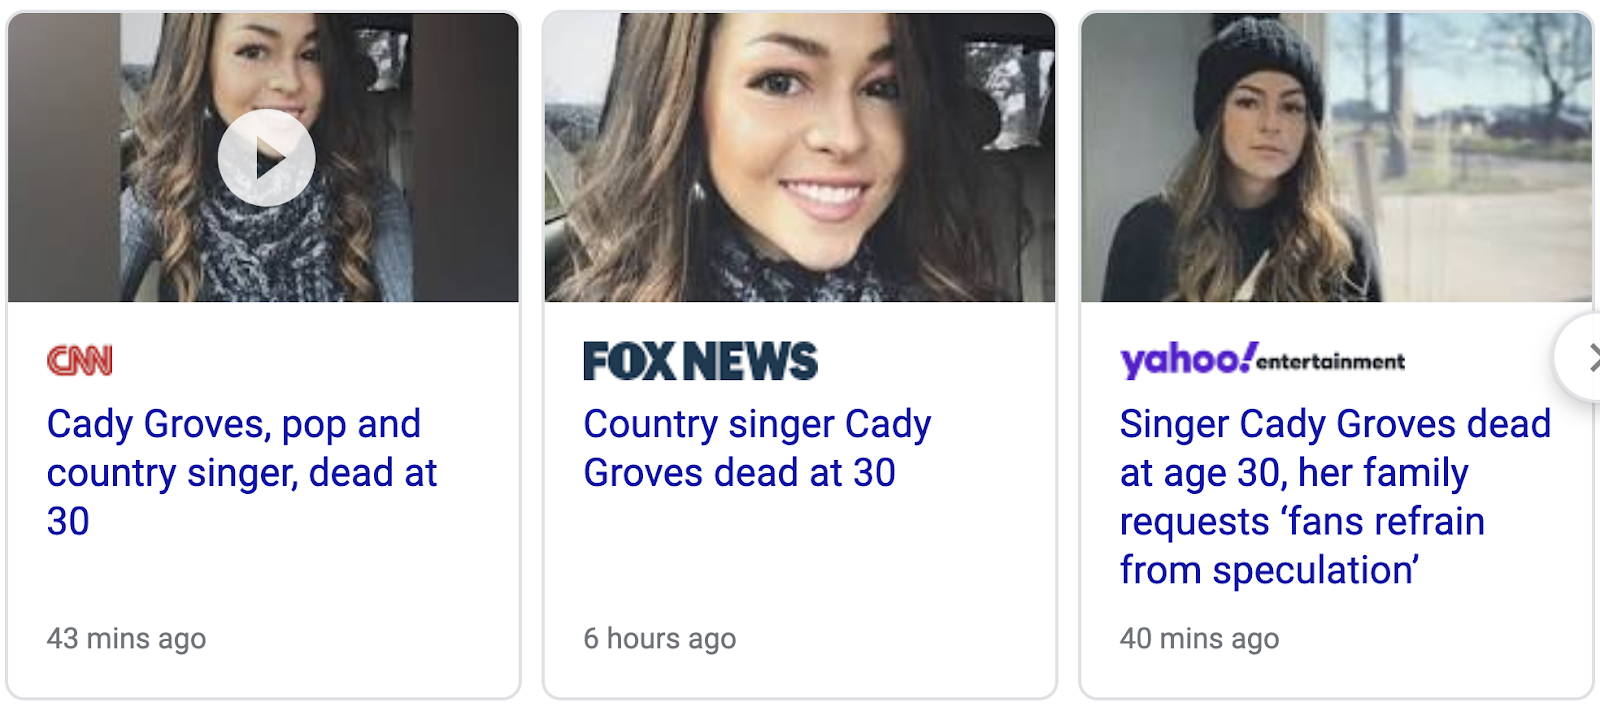Click the "43 mins ago" timestamp
This screenshot has width=1600, height=707.
coord(126,638)
